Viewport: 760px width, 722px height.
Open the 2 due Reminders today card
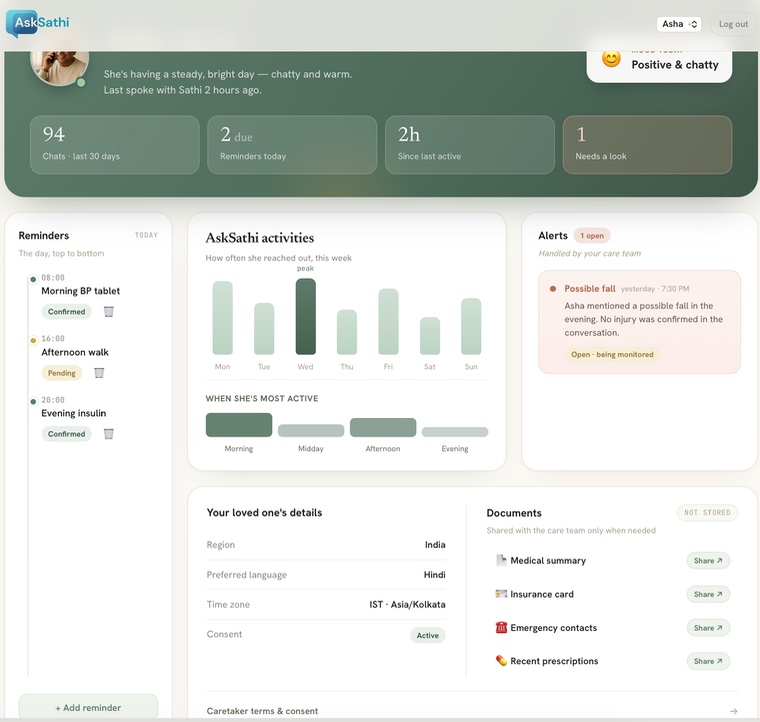point(292,145)
